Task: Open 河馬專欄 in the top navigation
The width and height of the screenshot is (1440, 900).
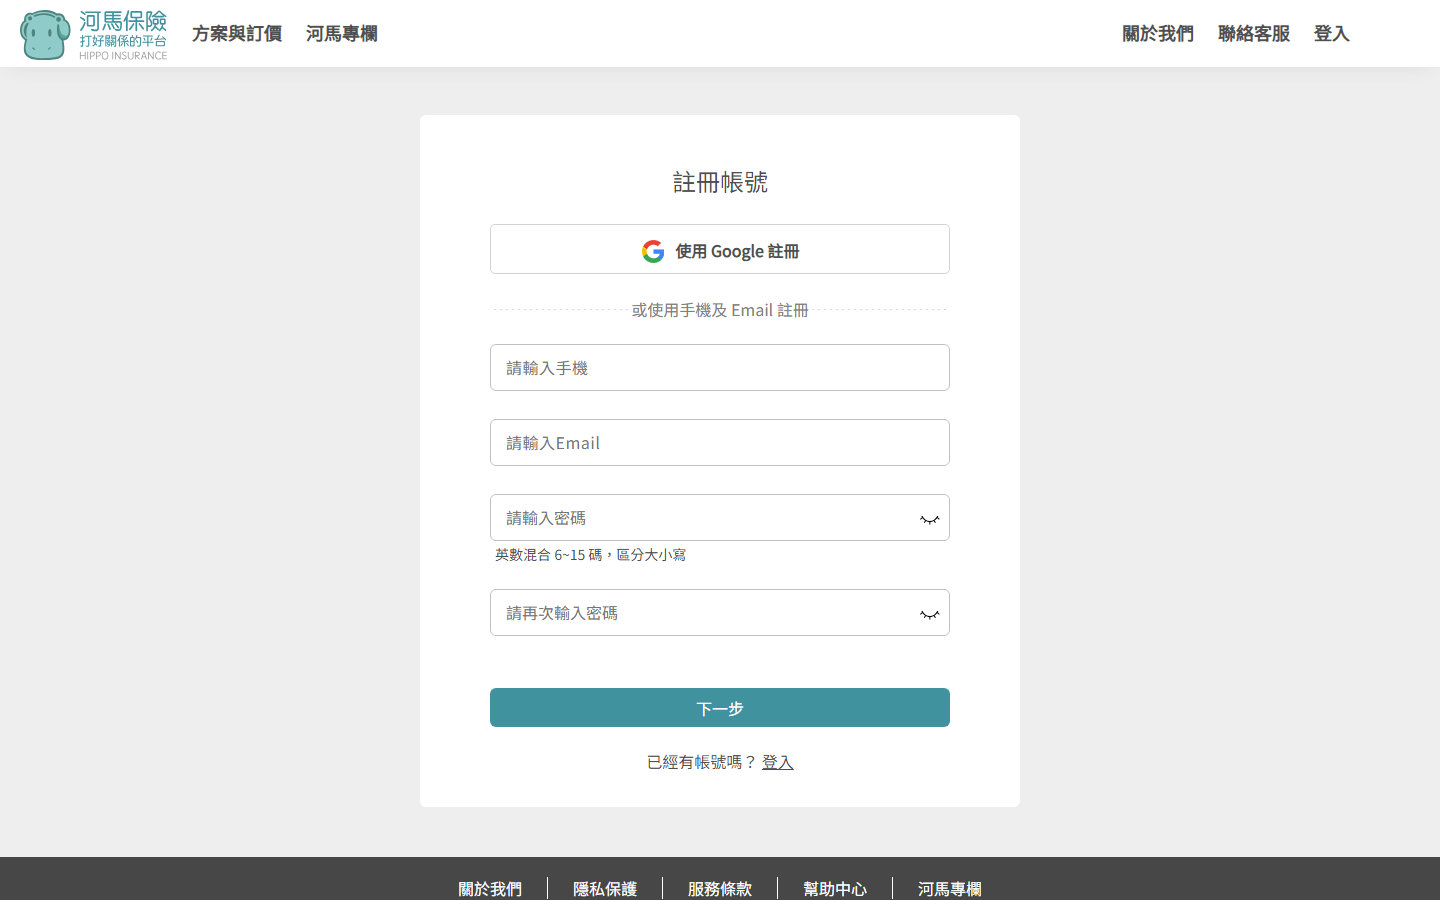Action: 341,33
